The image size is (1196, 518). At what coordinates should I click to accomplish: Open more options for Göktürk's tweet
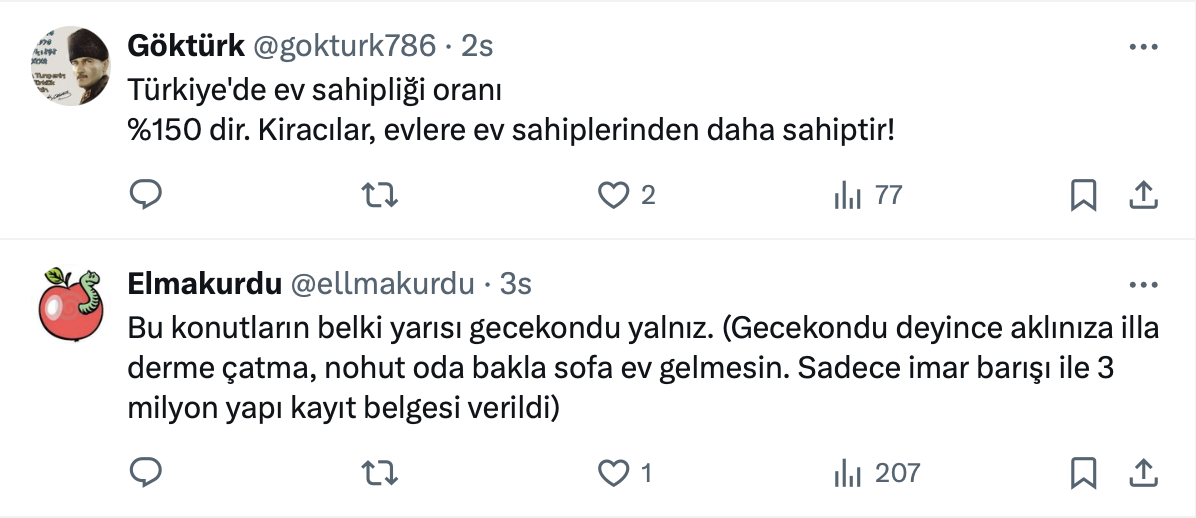click(1143, 46)
